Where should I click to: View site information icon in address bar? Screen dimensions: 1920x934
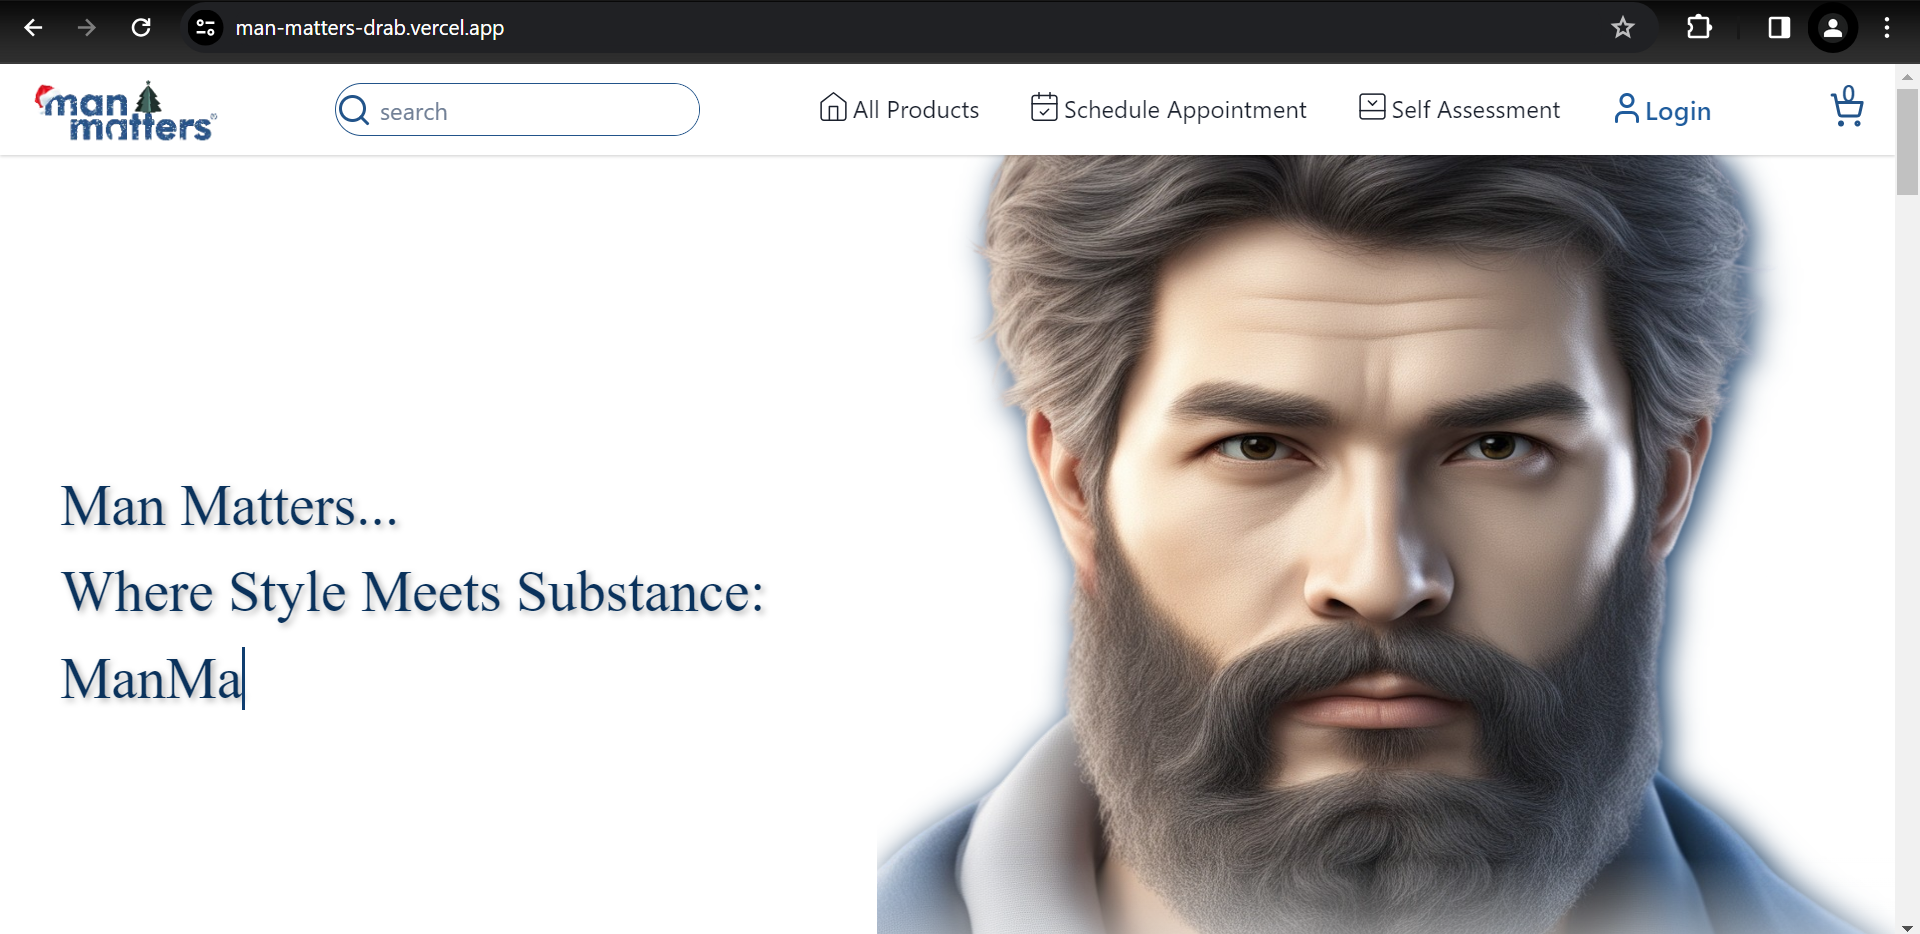coord(205,28)
